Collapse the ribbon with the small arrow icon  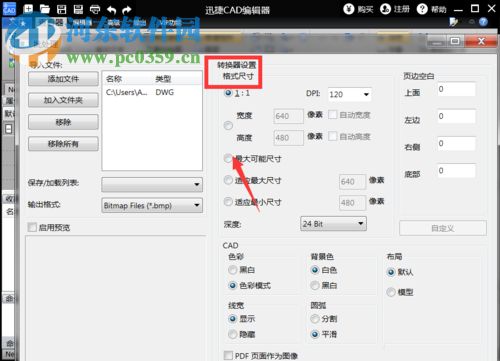click(x=472, y=22)
